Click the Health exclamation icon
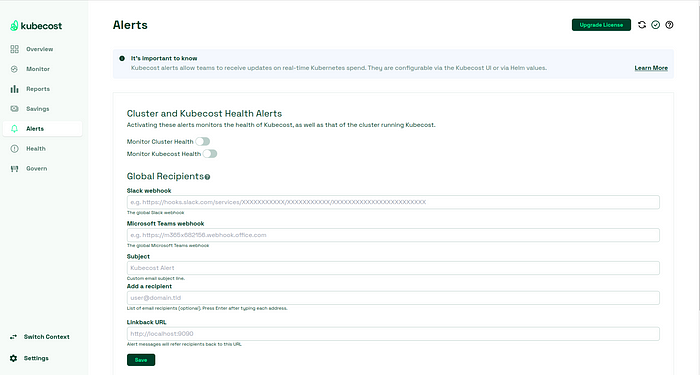 click(14, 149)
